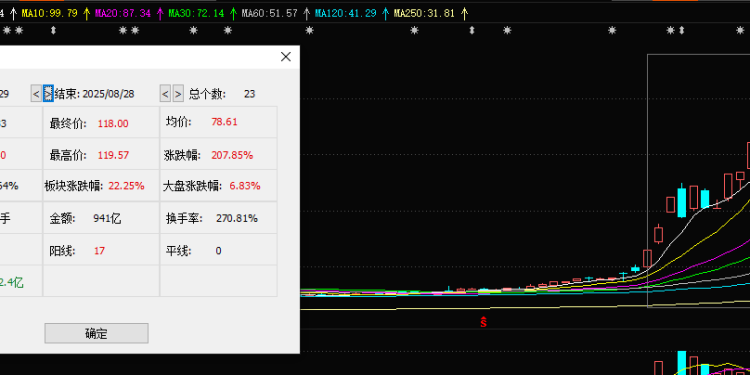Click the end date field 2025/08/28
The image size is (750, 375).
coord(108,94)
